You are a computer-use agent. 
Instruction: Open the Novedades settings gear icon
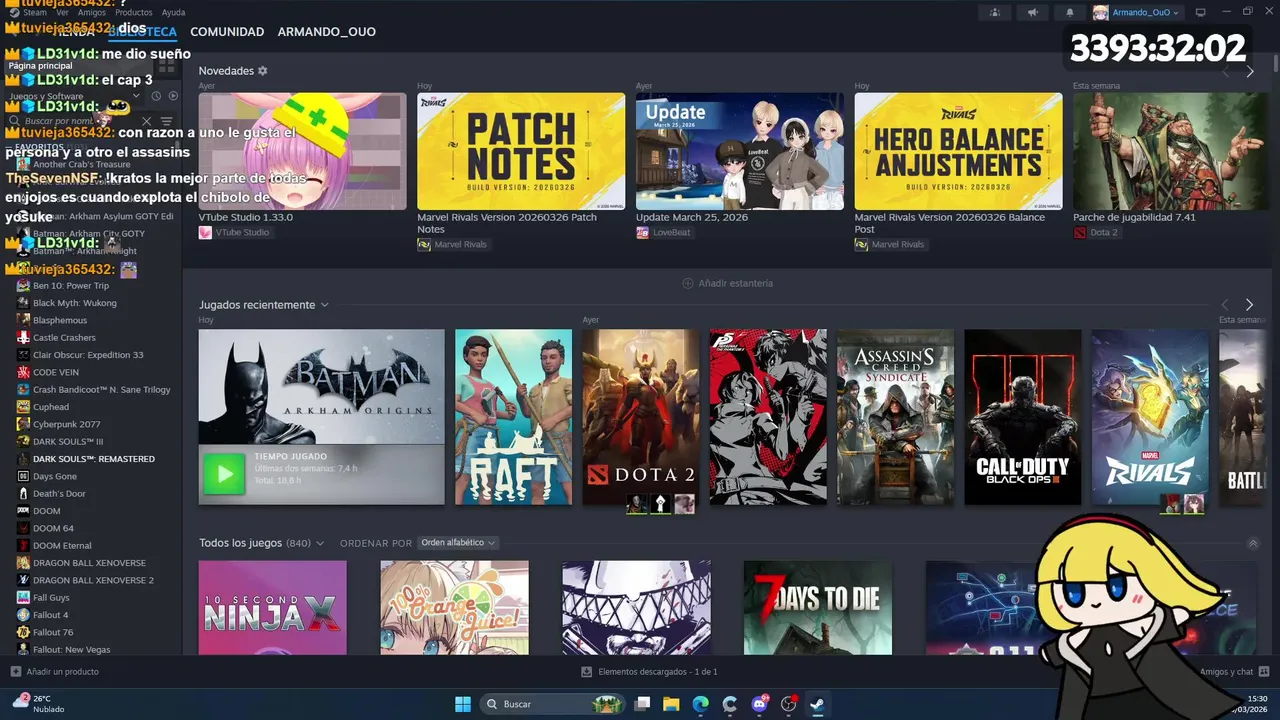point(263,71)
